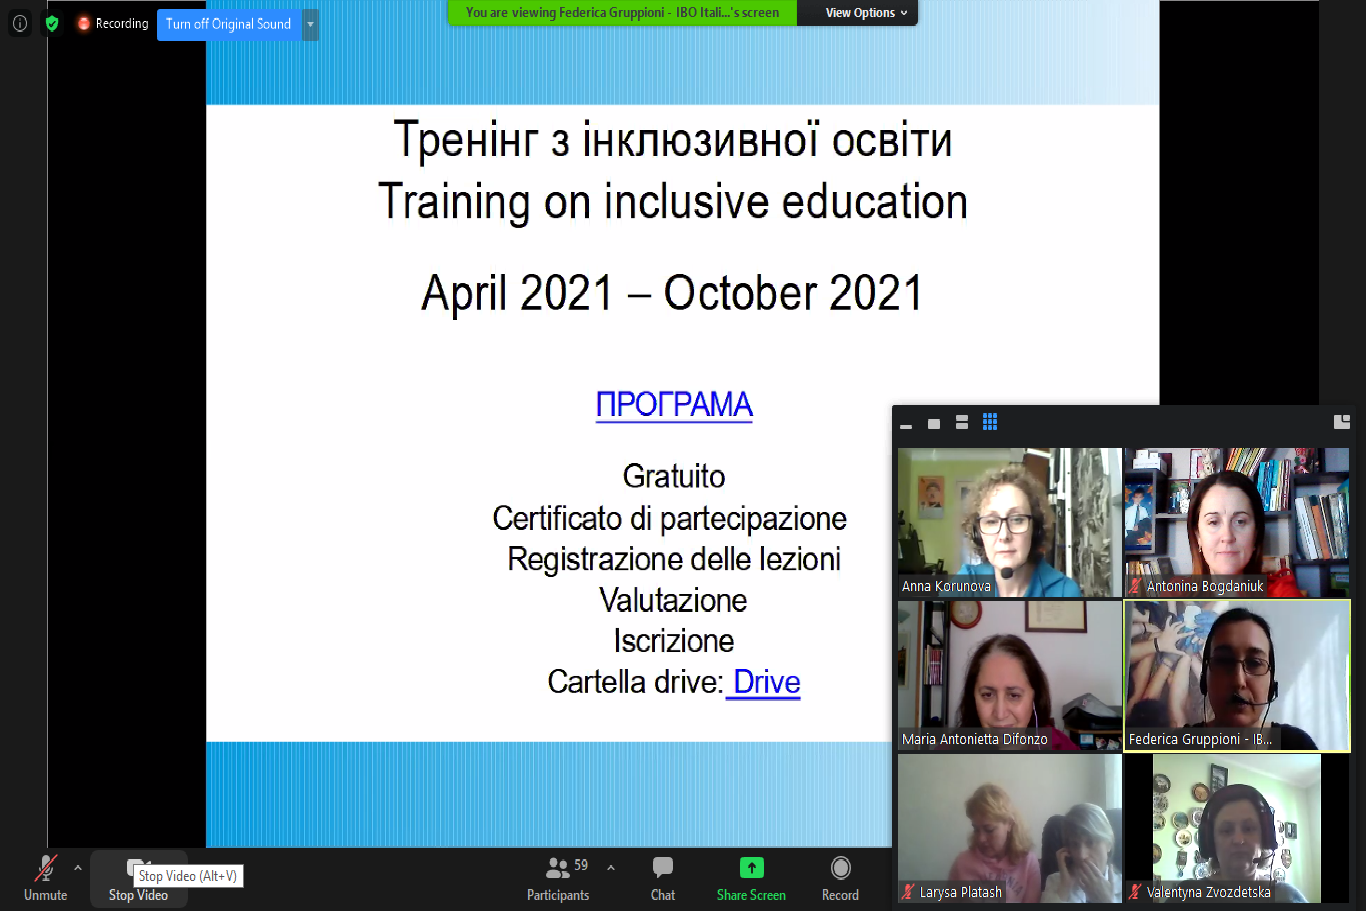
Task: Click the 'Training on inclusive education' heading
Action: click(x=673, y=202)
